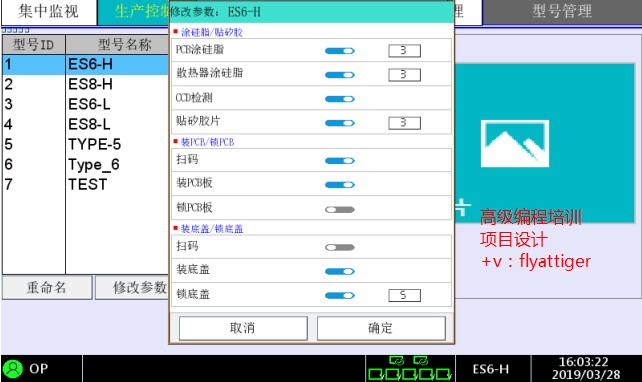Screen dimensions: 642x382
Task: Click the 散热器涂硅脂 value field
Action: click(x=404, y=75)
